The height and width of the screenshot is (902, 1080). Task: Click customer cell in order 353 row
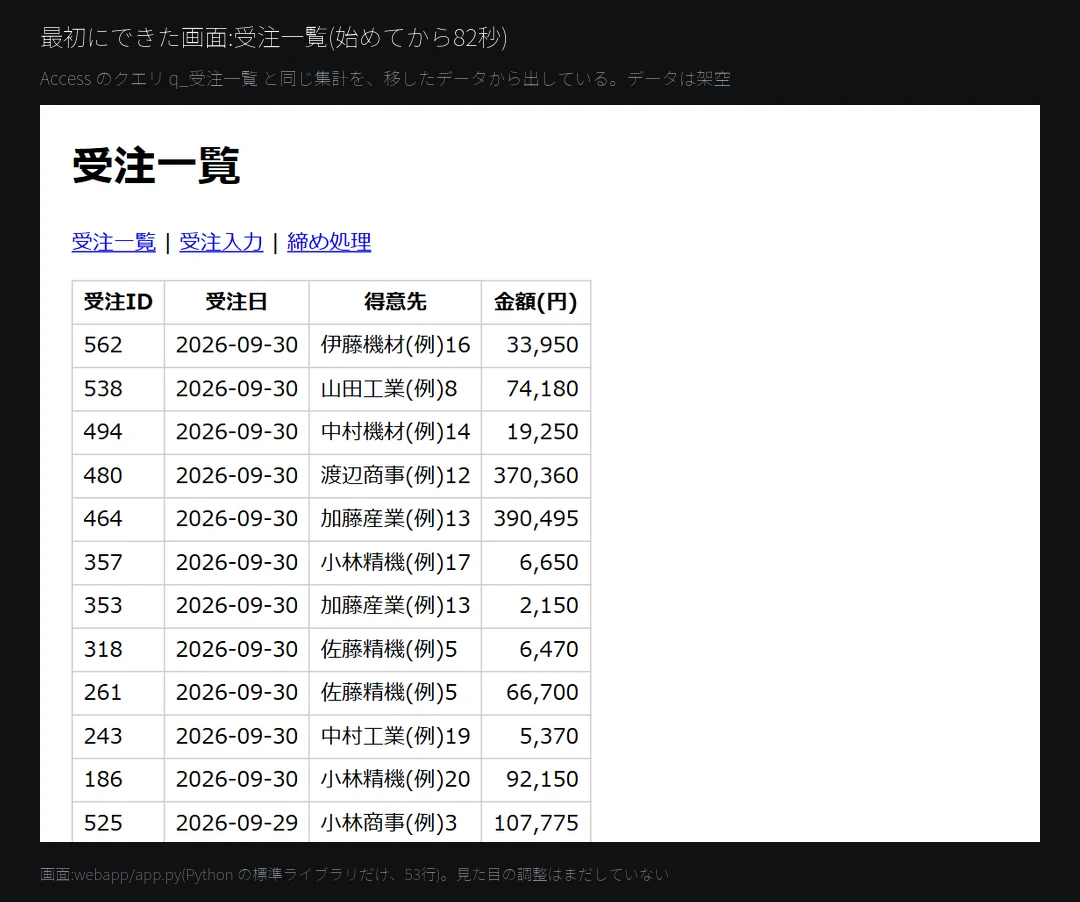[x=395, y=605]
